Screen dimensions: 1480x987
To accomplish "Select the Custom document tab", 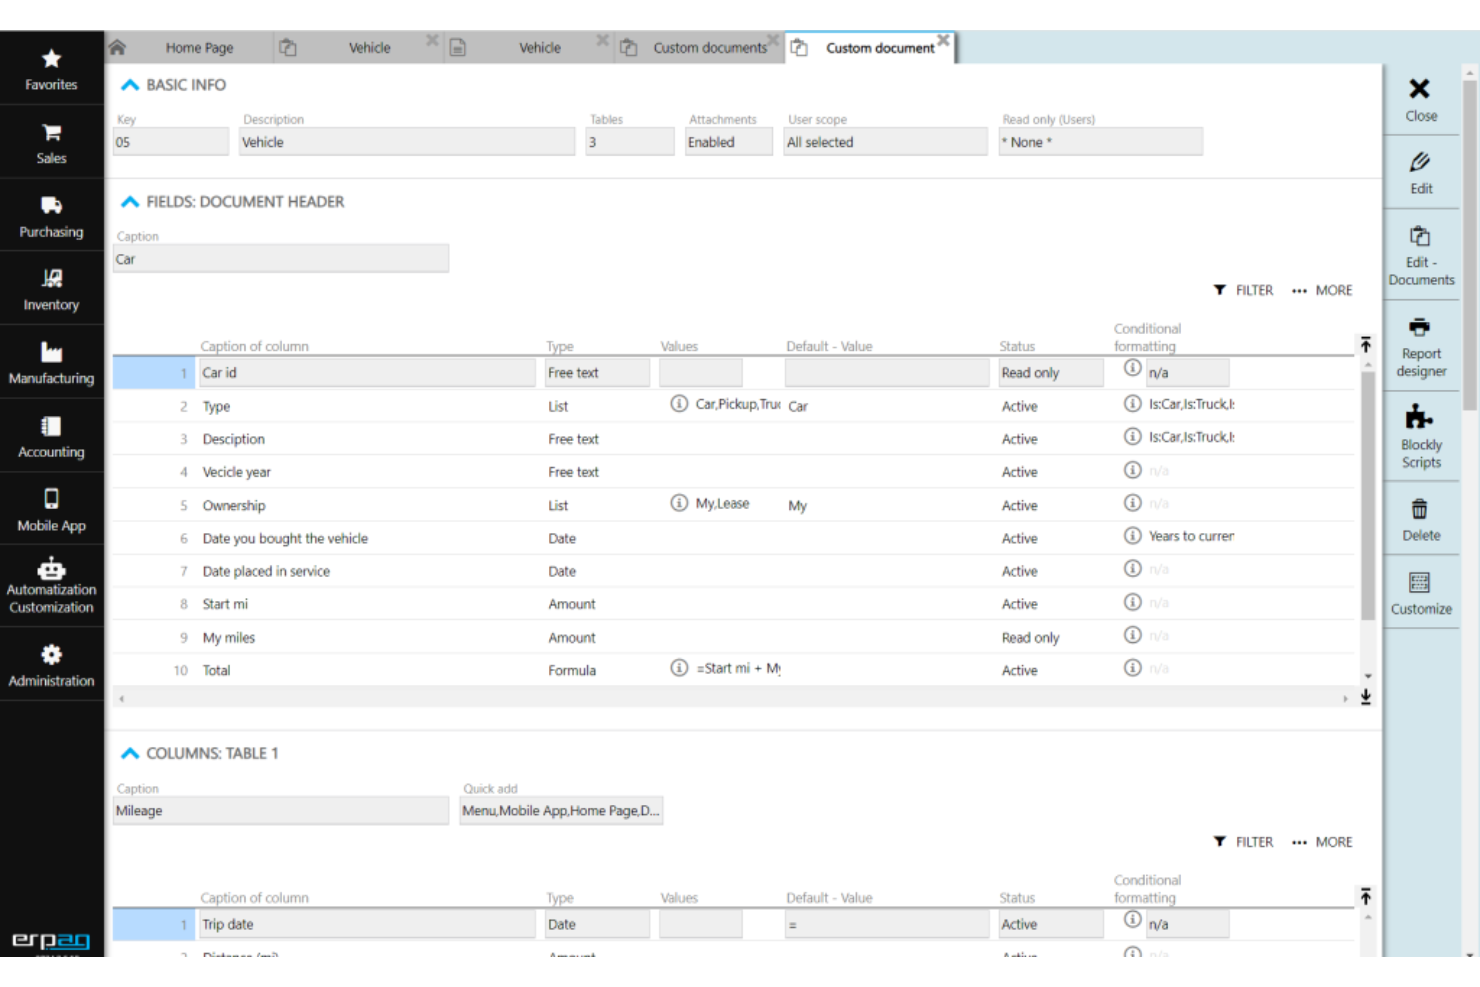I will tap(880, 47).
